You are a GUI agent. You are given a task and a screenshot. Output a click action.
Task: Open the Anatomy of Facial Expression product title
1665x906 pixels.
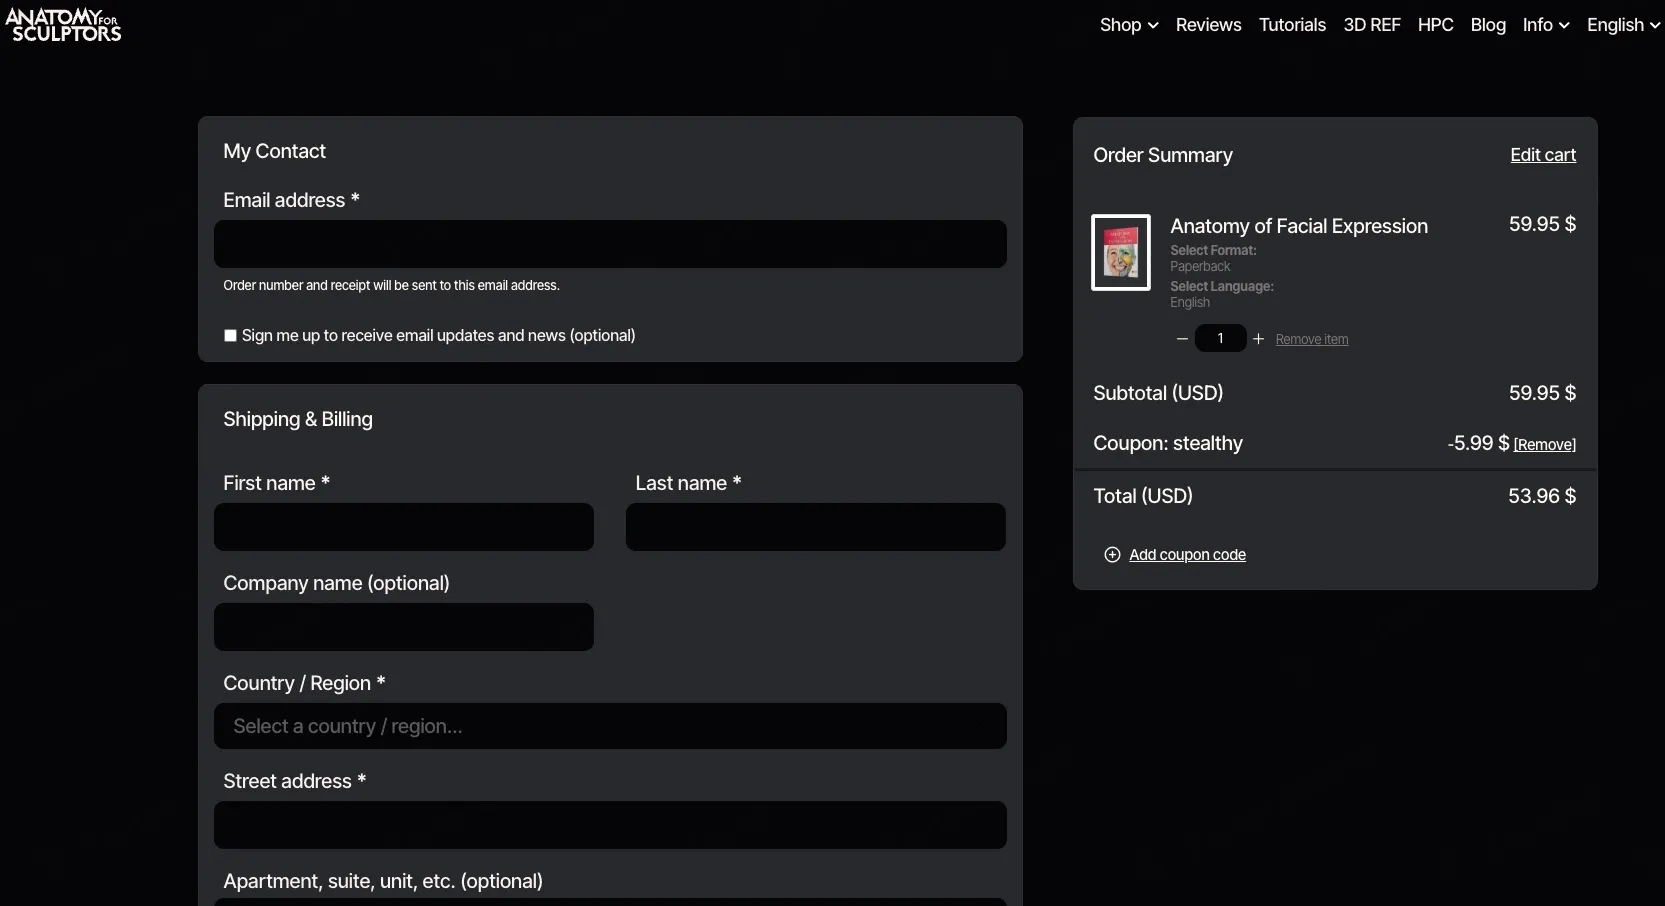tap(1299, 226)
